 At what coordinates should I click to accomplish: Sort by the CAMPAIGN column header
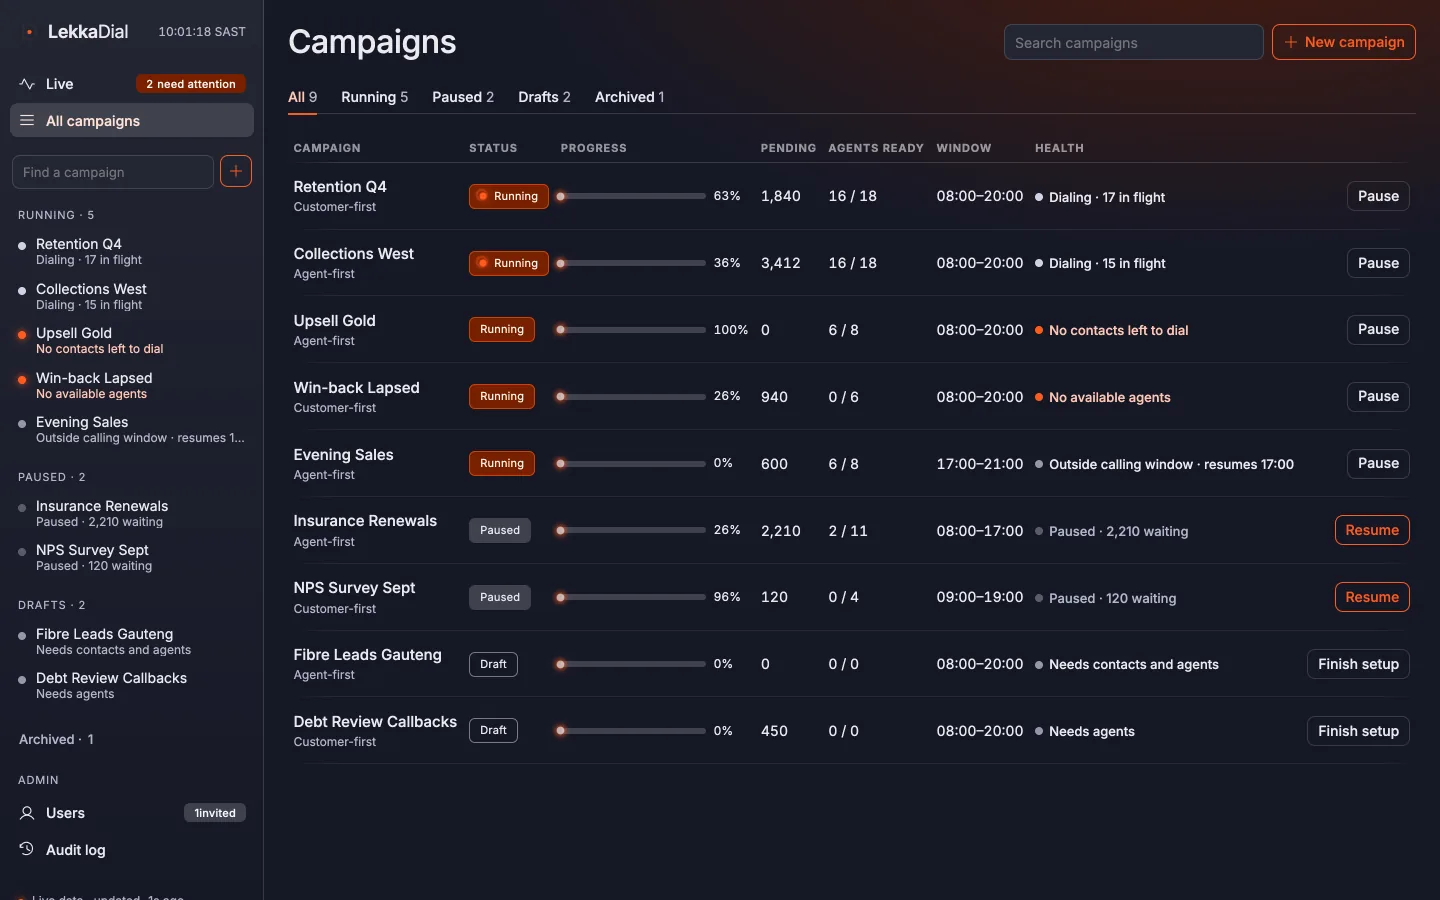tap(327, 148)
